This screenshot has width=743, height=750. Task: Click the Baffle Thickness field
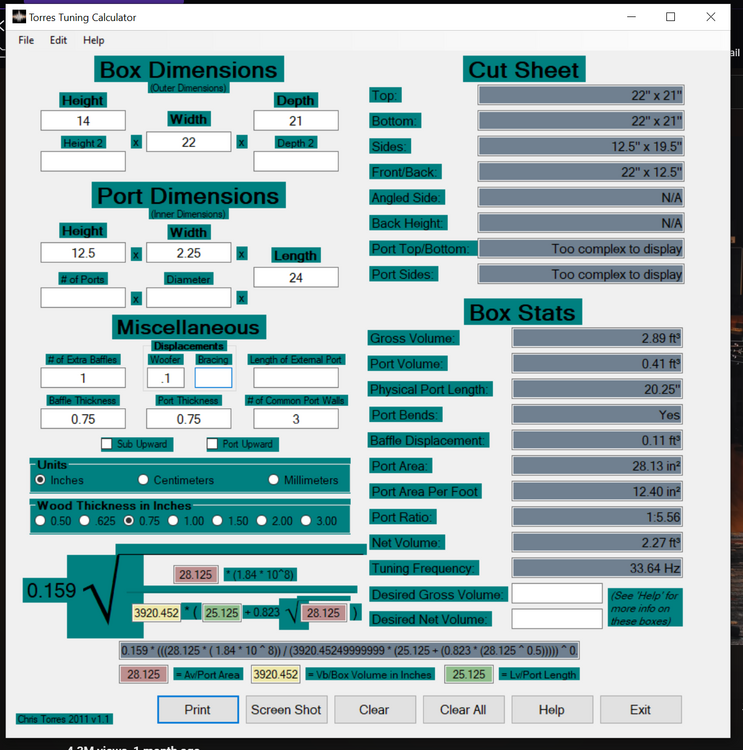pos(83,419)
